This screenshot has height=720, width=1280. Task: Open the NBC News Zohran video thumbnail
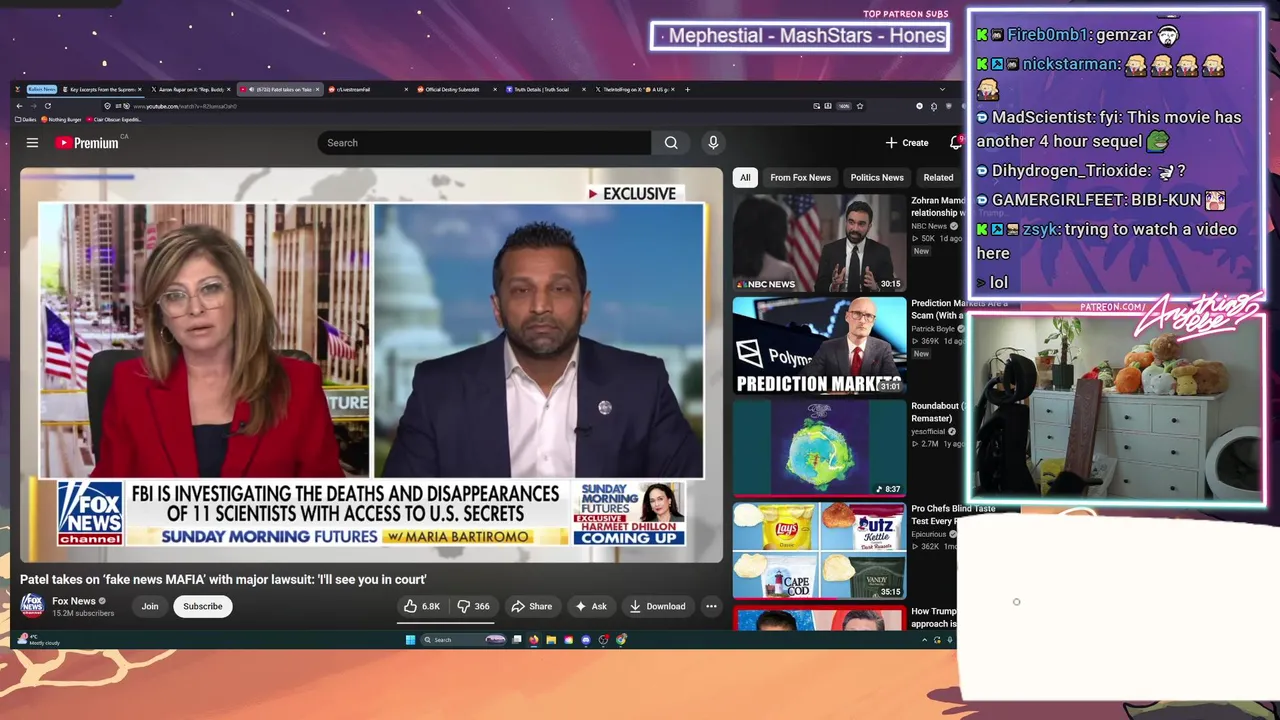(819, 242)
